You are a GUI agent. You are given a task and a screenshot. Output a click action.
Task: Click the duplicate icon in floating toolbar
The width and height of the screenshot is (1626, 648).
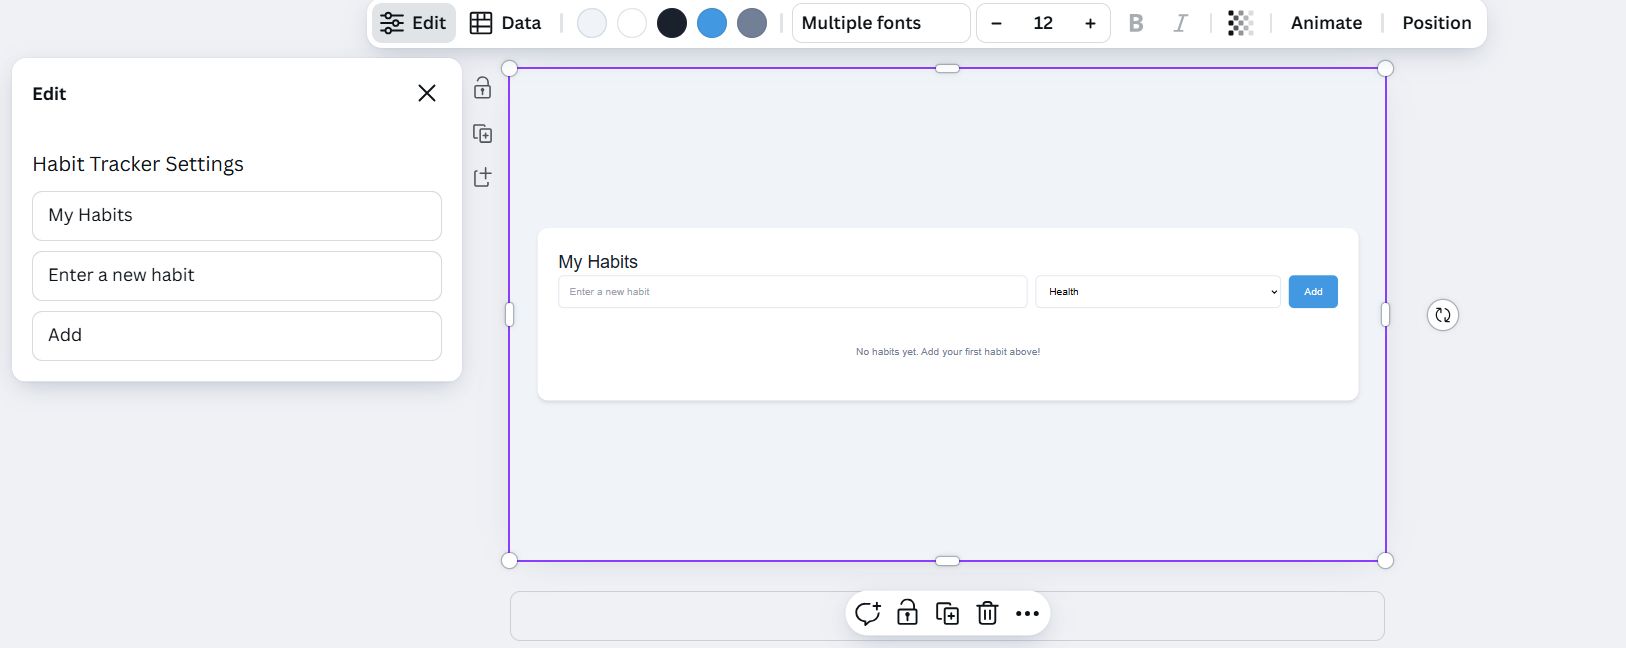pyautogui.click(x=947, y=613)
